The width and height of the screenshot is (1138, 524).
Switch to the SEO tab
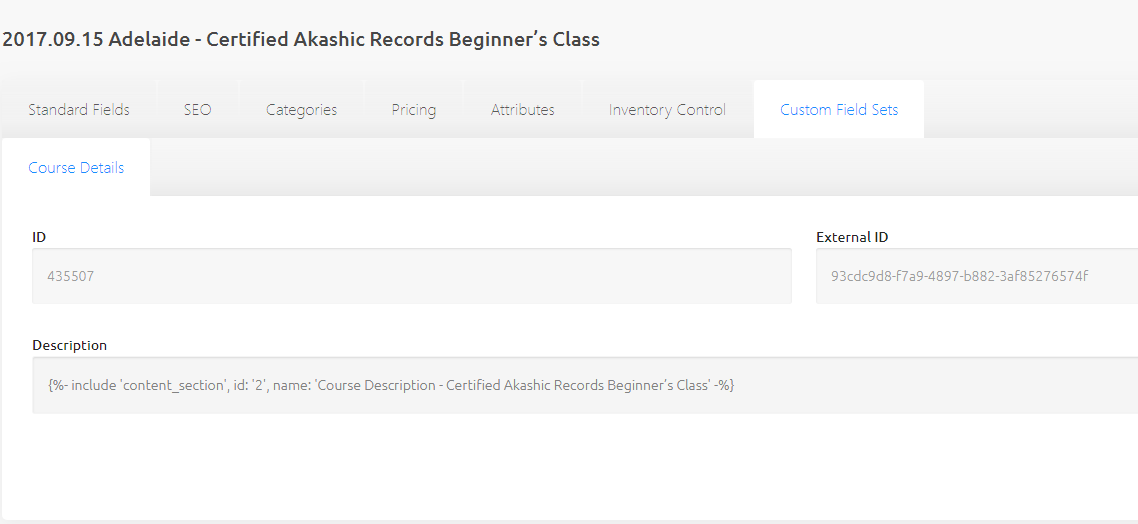[x=198, y=110]
